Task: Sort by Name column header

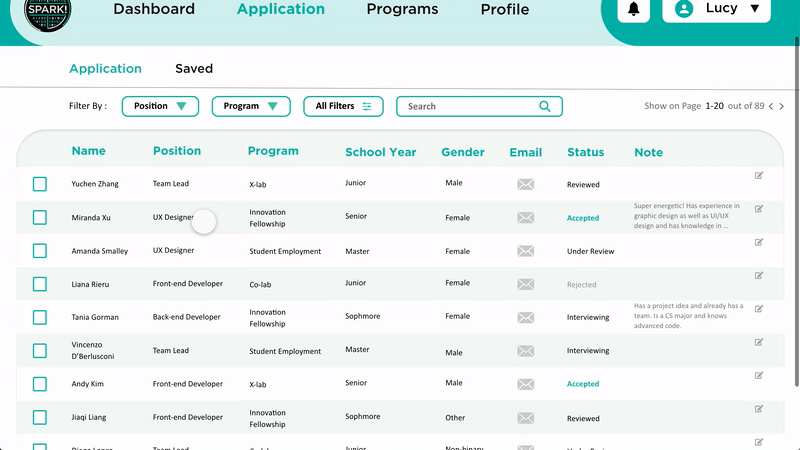Action: (88, 151)
